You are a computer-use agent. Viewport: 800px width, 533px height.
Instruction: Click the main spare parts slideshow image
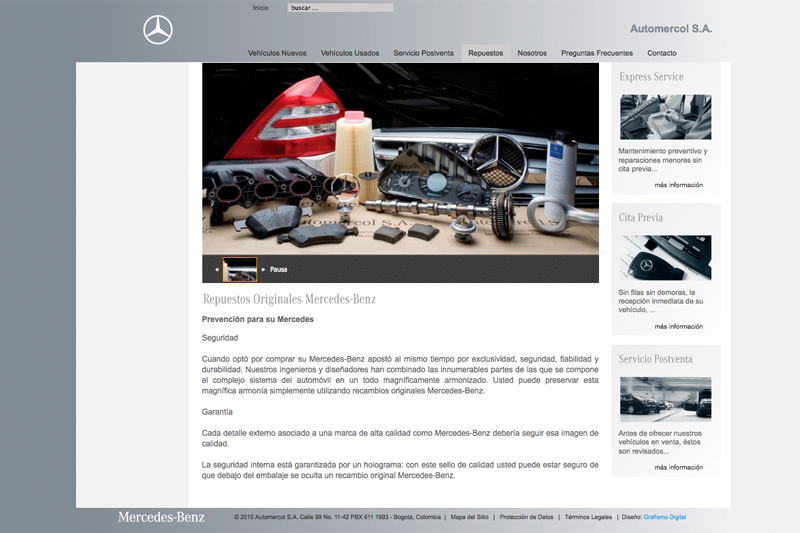click(x=401, y=159)
